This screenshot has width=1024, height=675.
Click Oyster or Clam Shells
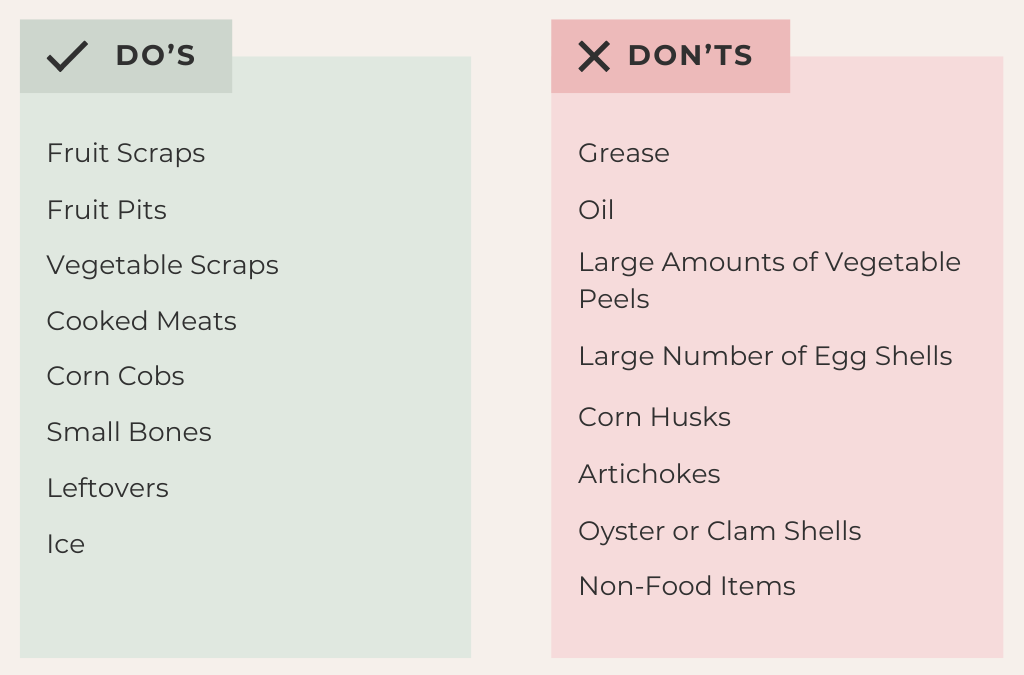pos(720,531)
